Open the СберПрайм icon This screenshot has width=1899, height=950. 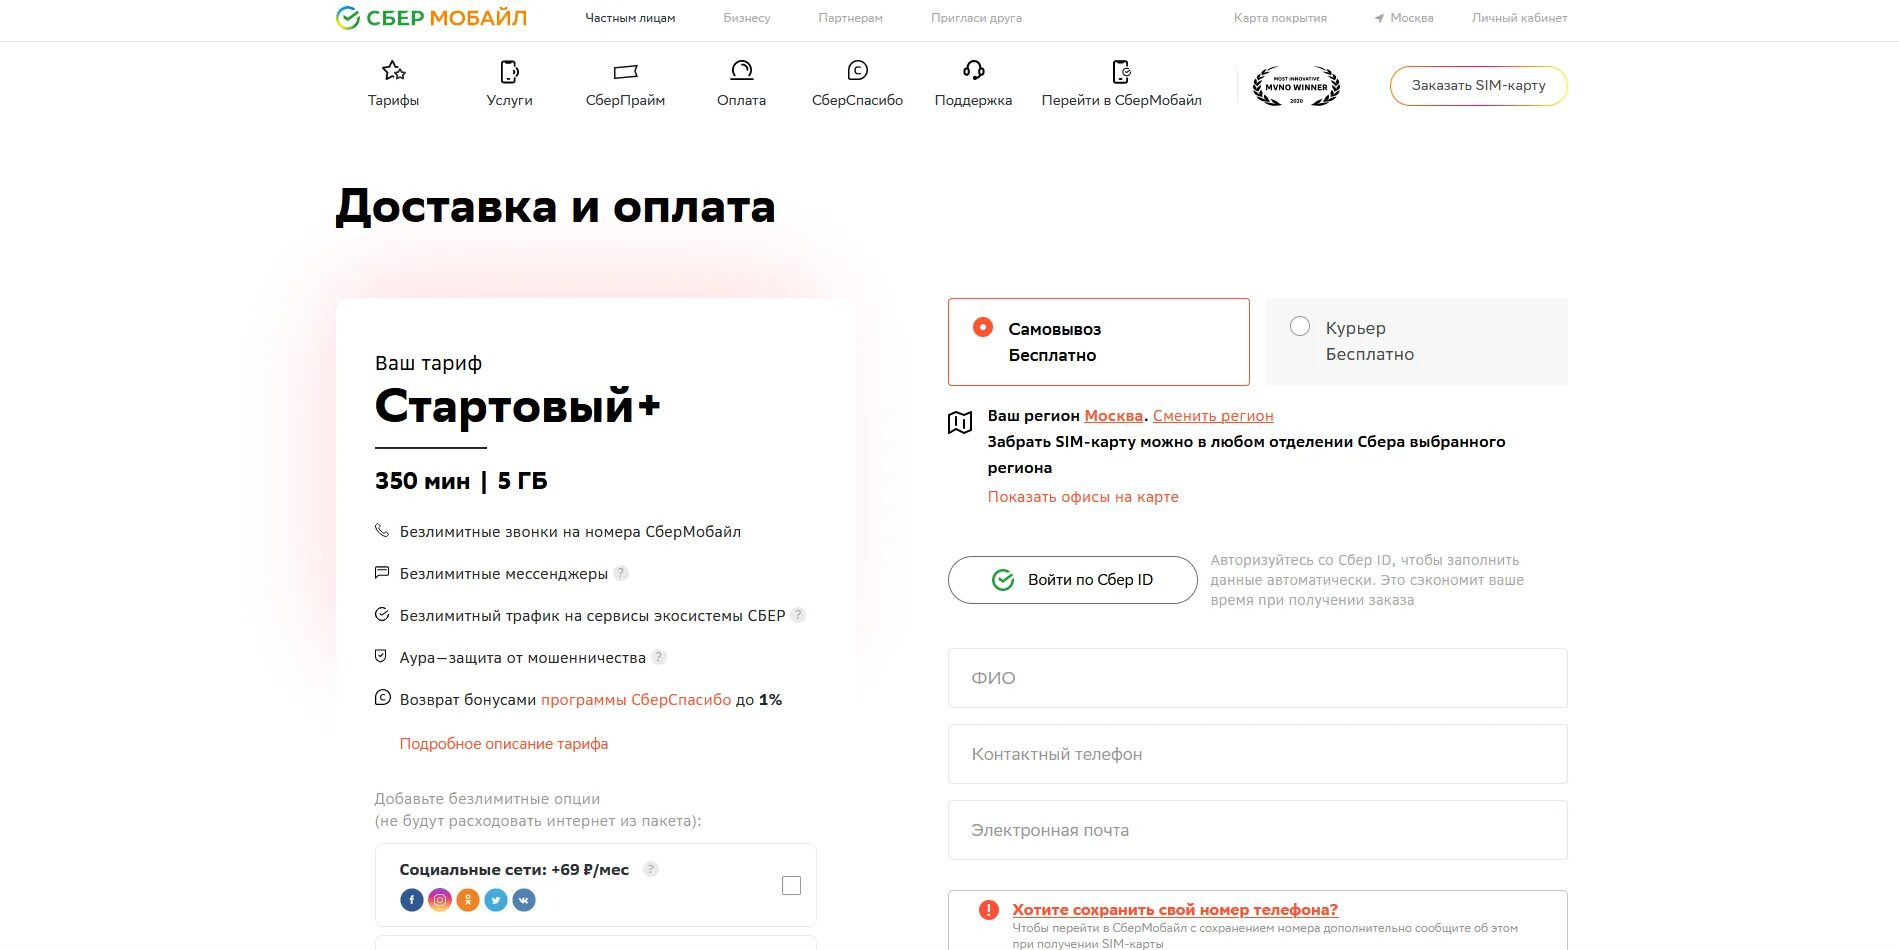click(626, 71)
